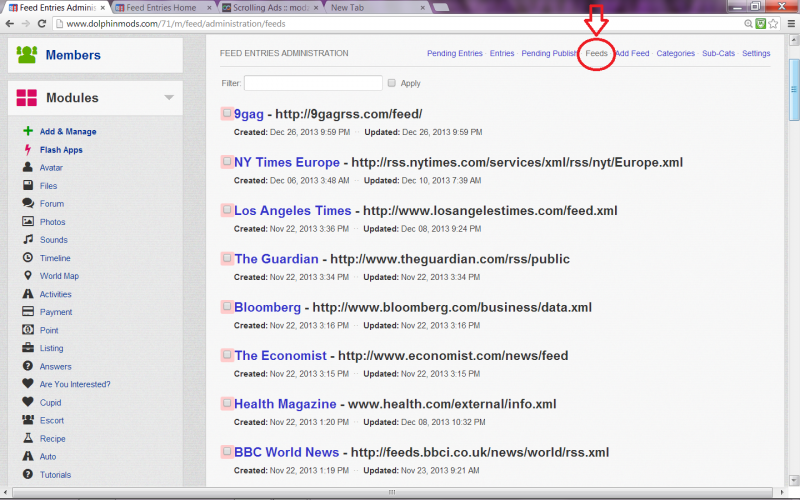This screenshot has width=800, height=500.
Task: Click the zoom magnifier icon in address bar
Action: (x=748, y=23)
